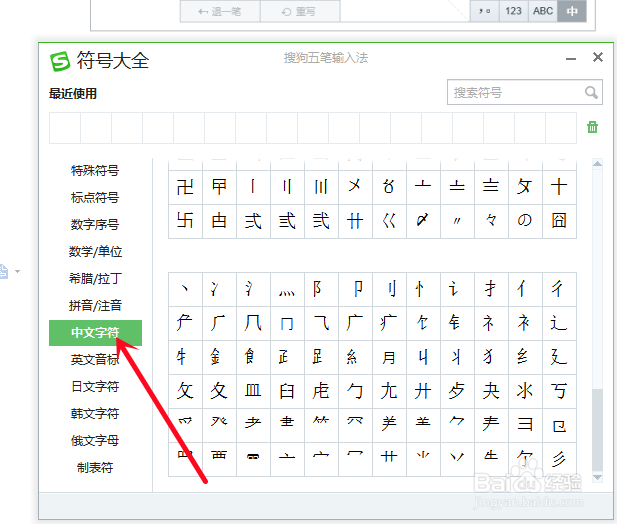The image size is (617, 524).
Task: Click the 重写 rewrite button
Action: [300, 11]
